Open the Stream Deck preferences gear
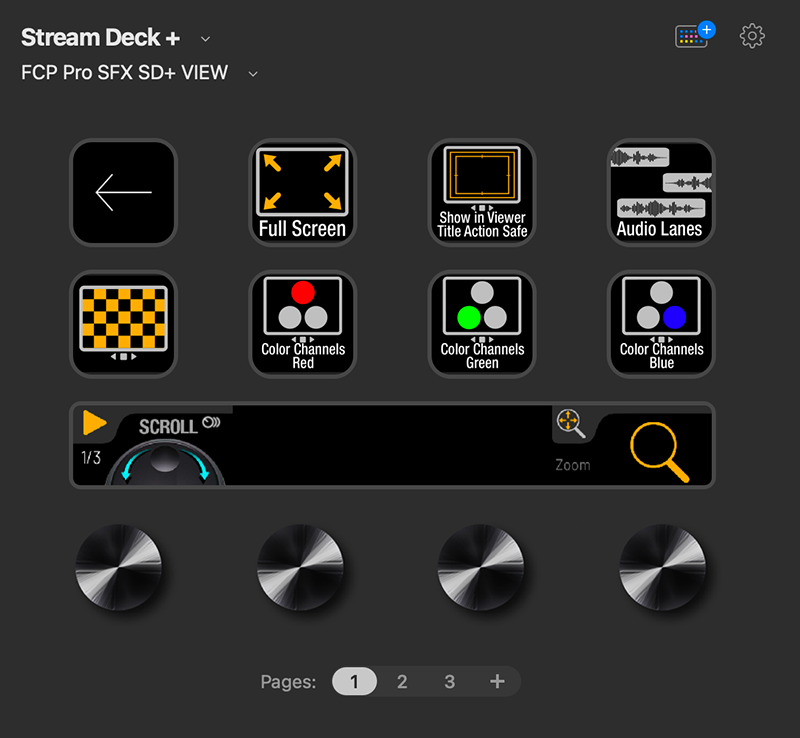 tap(751, 36)
